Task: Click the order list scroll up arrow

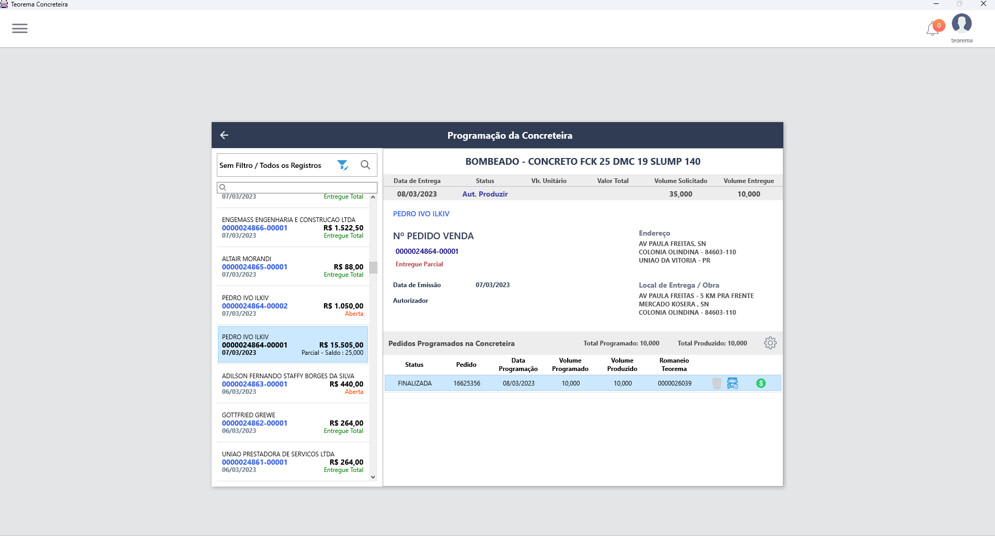Action: click(373, 197)
